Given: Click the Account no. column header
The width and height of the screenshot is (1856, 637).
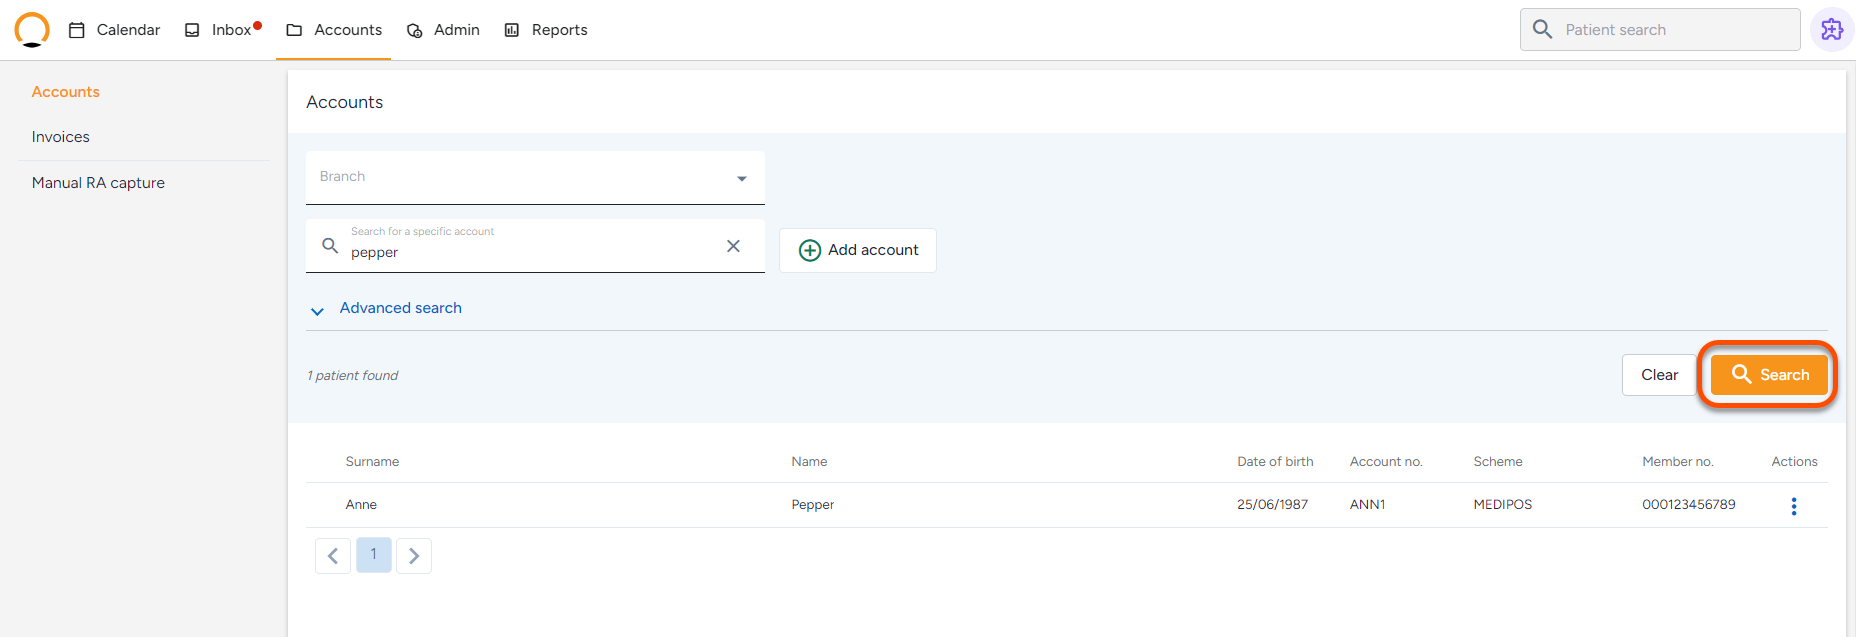Looking at the screenshot, I should 1386,462.
